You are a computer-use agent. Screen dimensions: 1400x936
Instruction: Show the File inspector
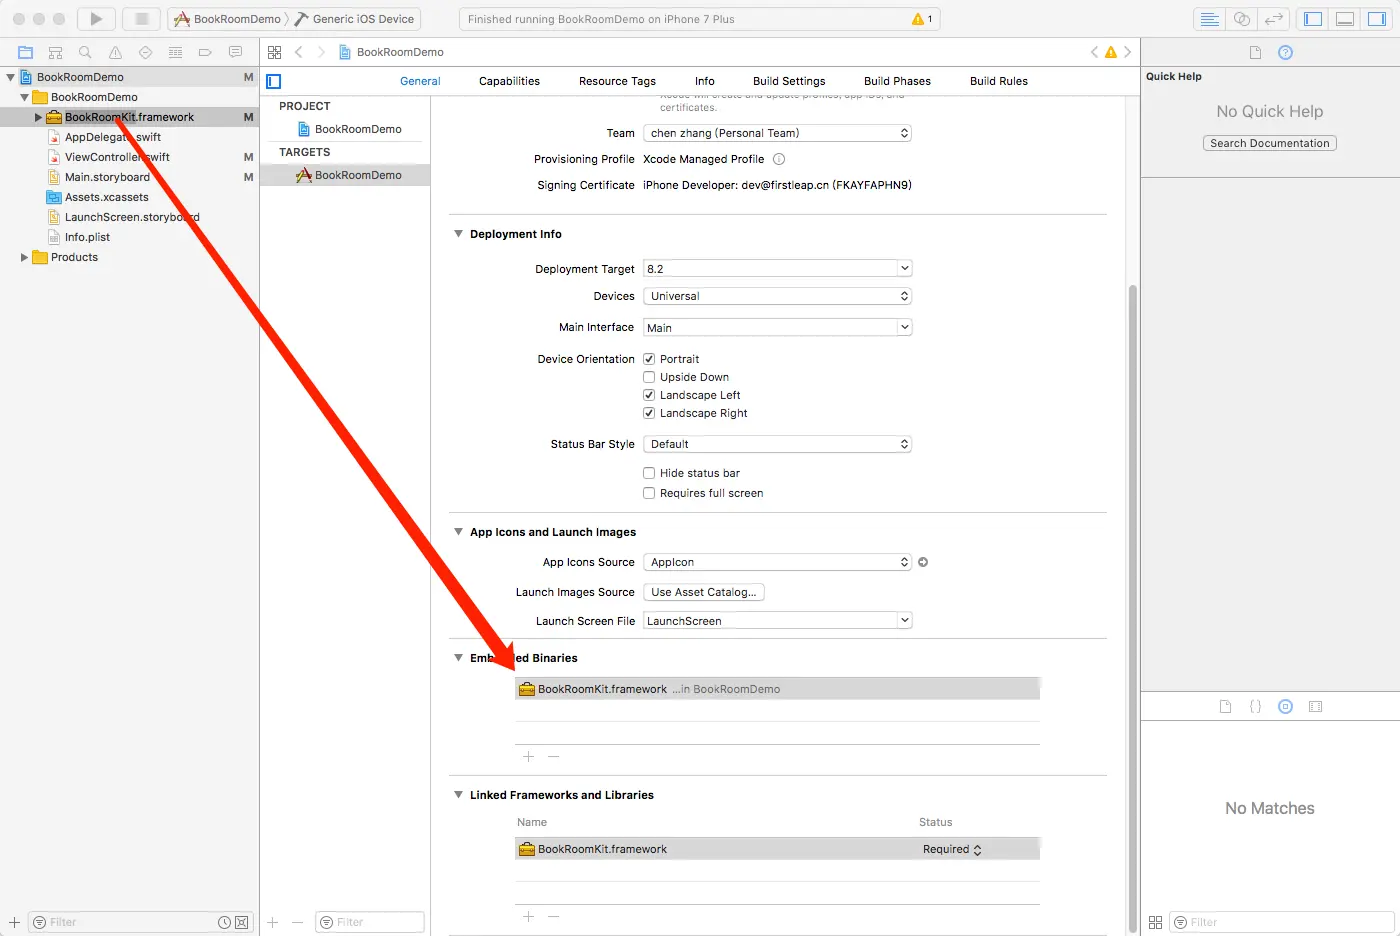click(x=1255, y=52)
